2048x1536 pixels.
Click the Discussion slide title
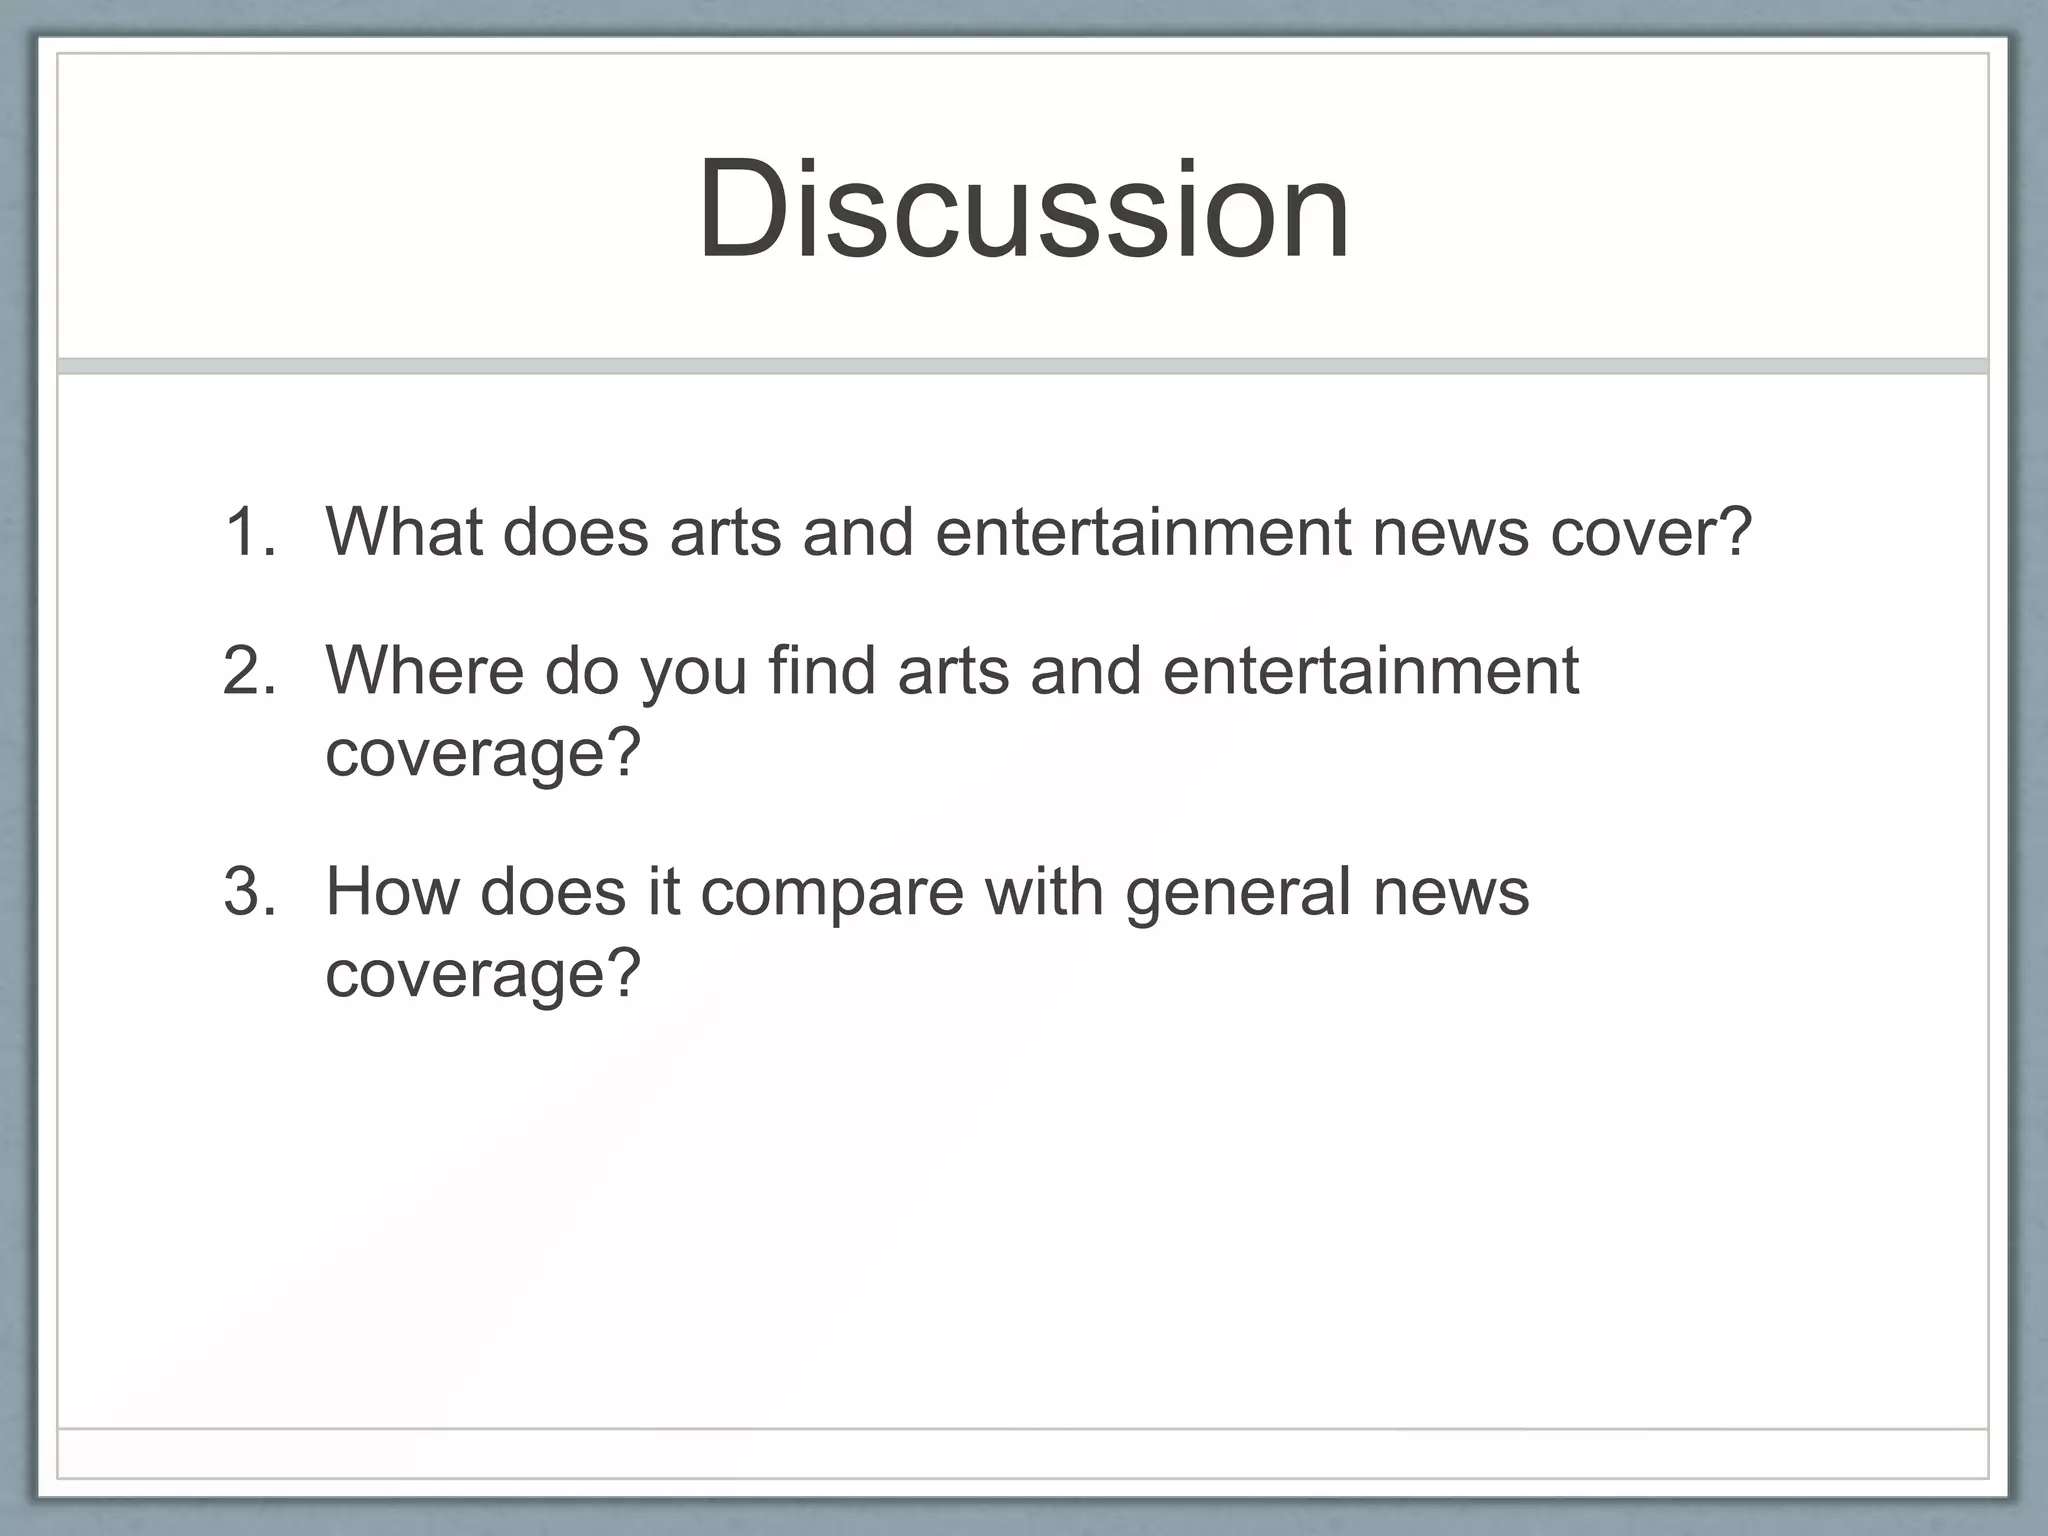[1023, 209]
